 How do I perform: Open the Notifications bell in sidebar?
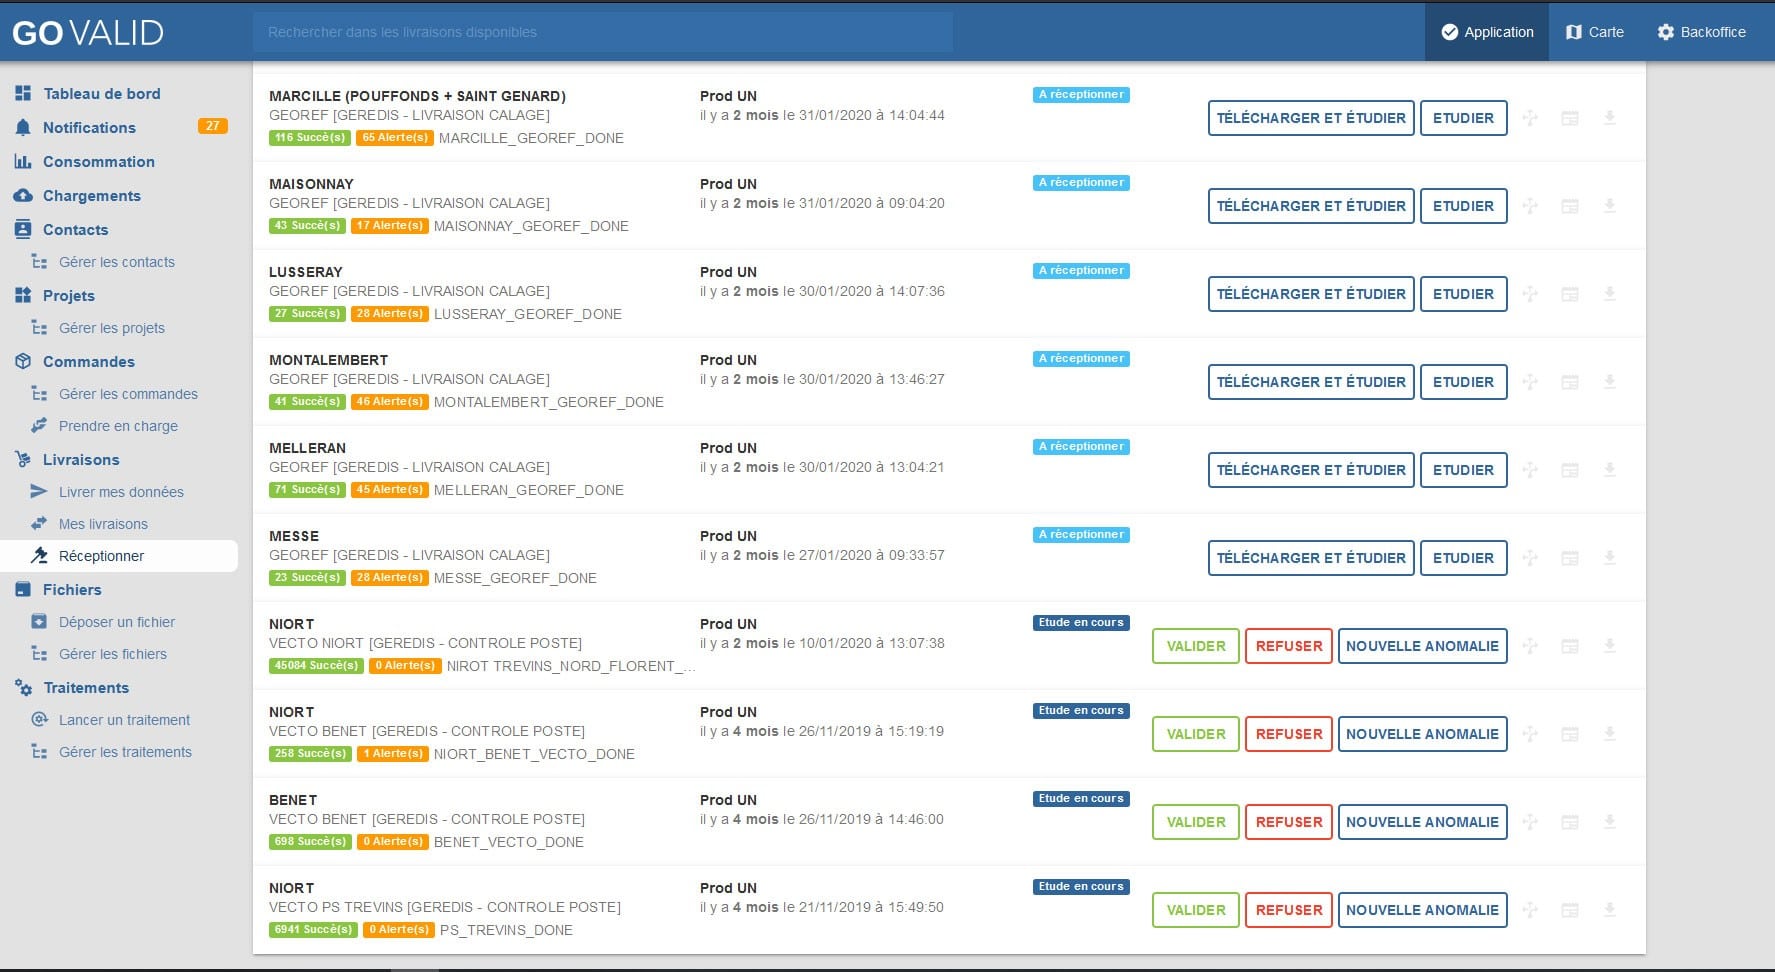(23, 128)
